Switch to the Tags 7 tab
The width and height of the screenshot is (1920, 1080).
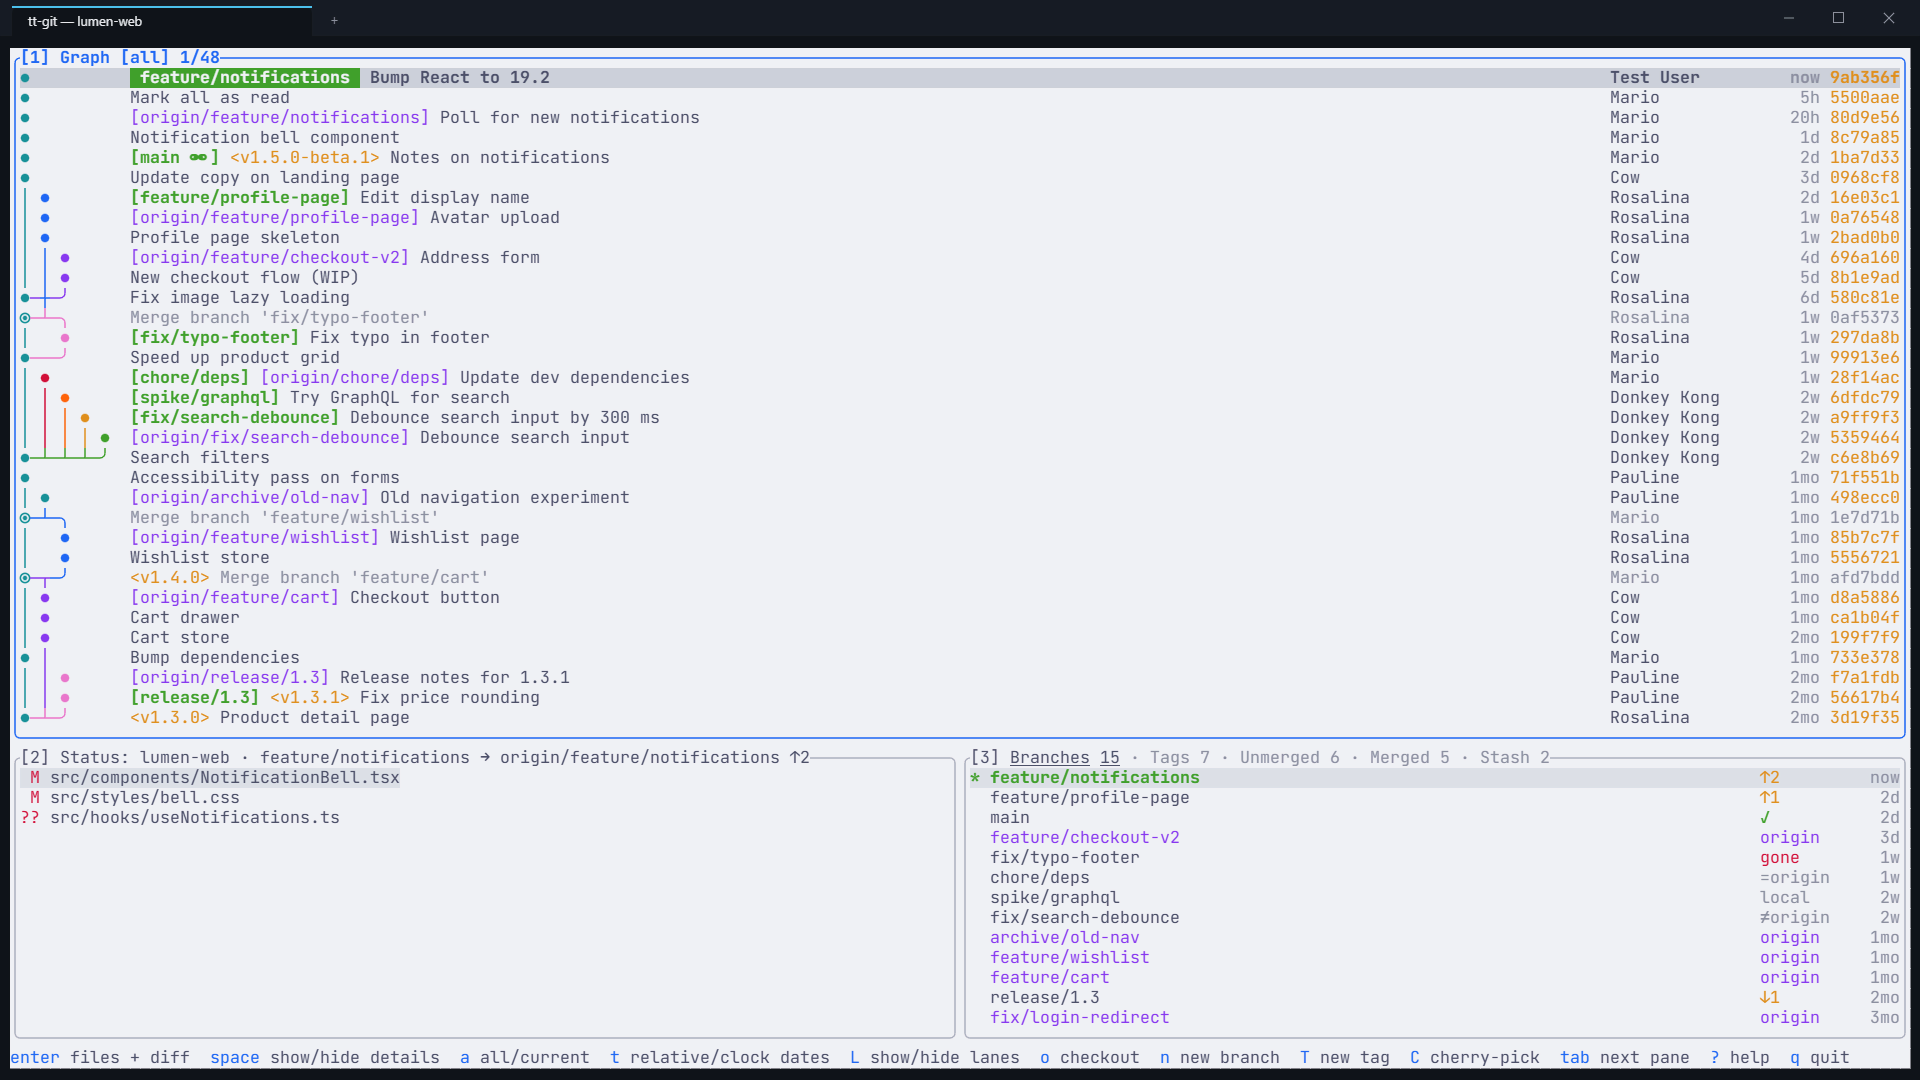click(x=1179, y=757)
